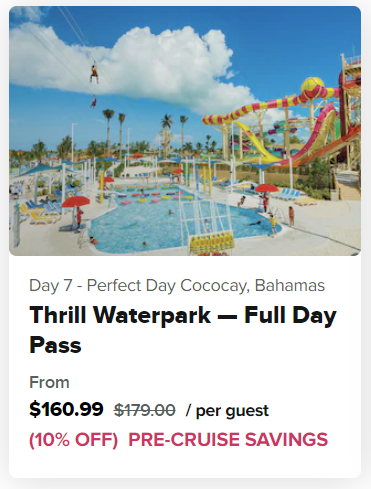Click the PRE-CRUISE SAVINGS promo text
This screenshot has width=371, height=489.
point(228,439)
